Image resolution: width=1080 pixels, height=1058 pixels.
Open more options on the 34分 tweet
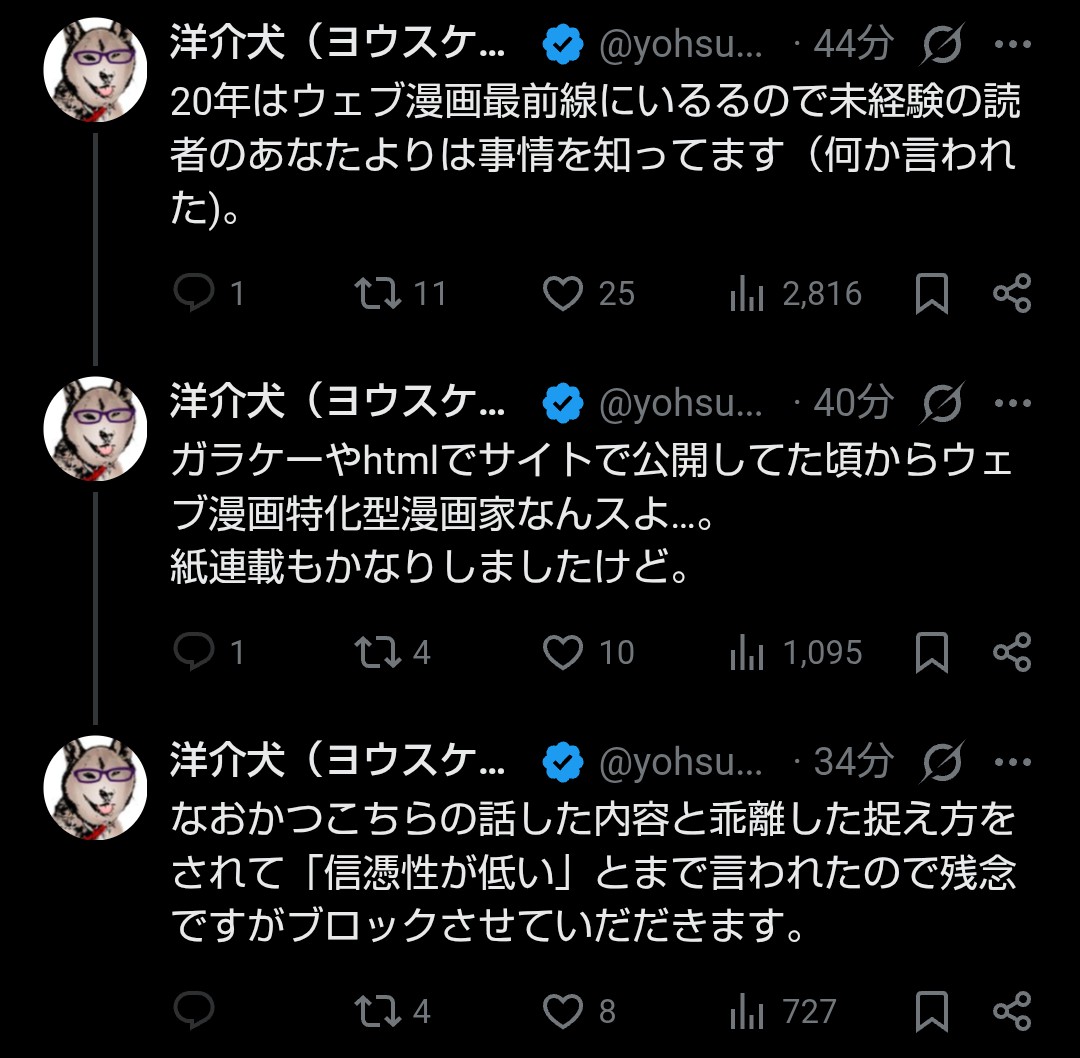click(1014, 762)
